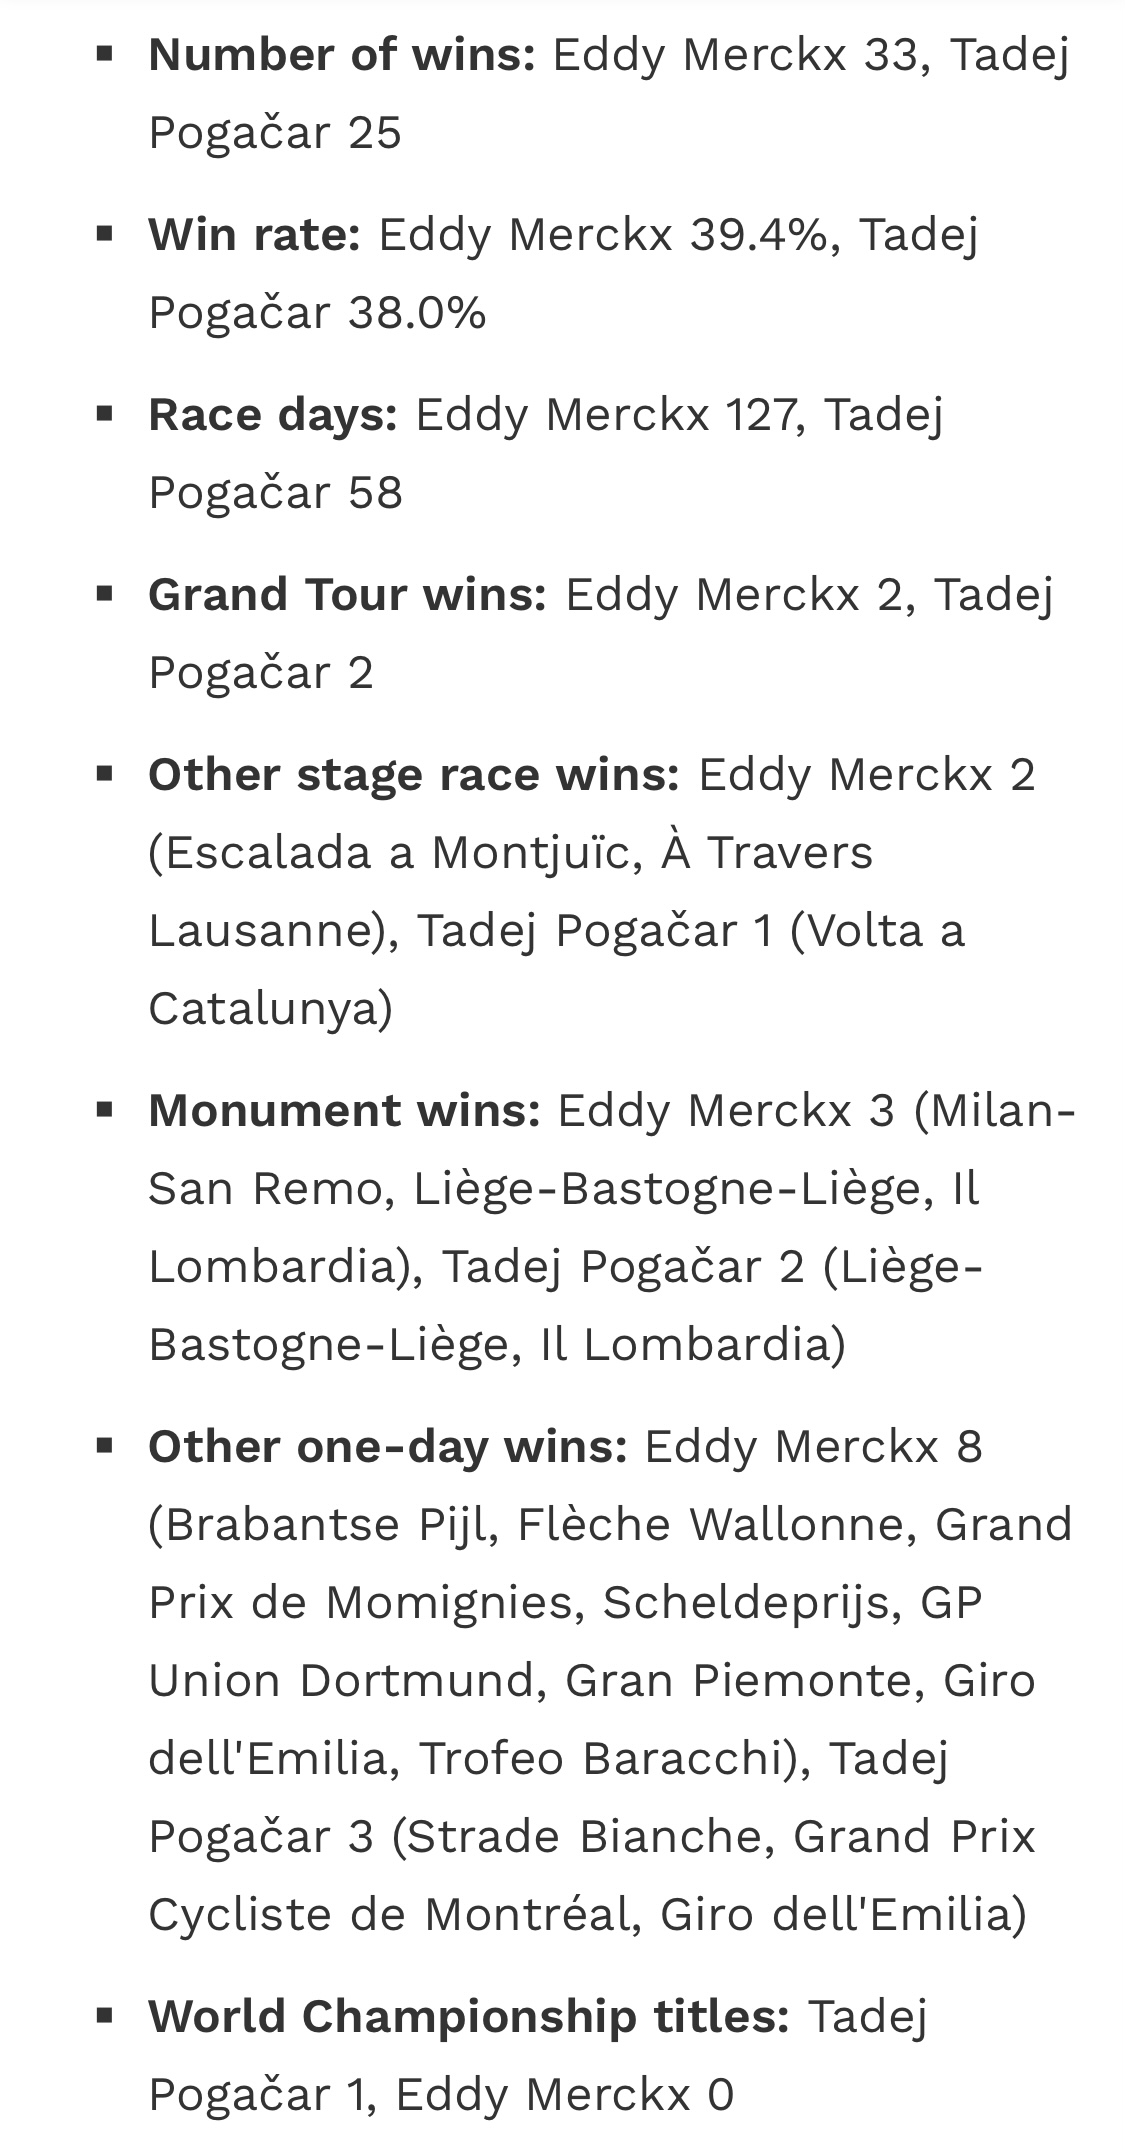1125x2150 pixels.
Task: Select the "Other stage race wins:" label
Action: point(415,775)
